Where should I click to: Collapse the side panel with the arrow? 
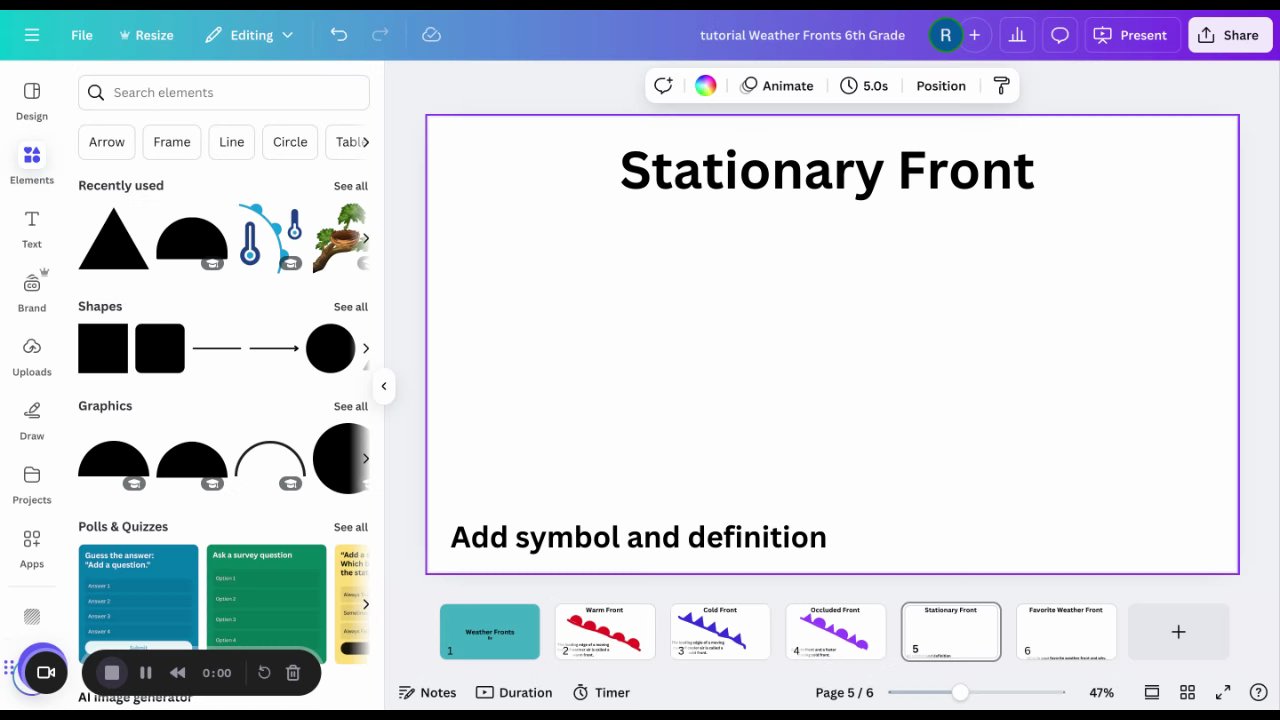[x=384, y=386]
